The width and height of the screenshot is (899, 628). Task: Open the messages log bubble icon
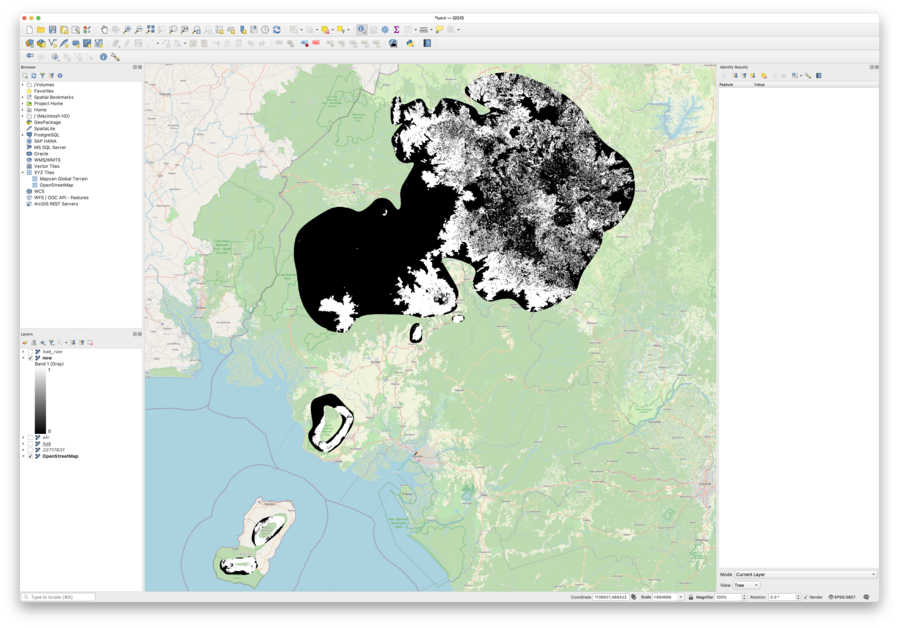(x=866, y=597)
